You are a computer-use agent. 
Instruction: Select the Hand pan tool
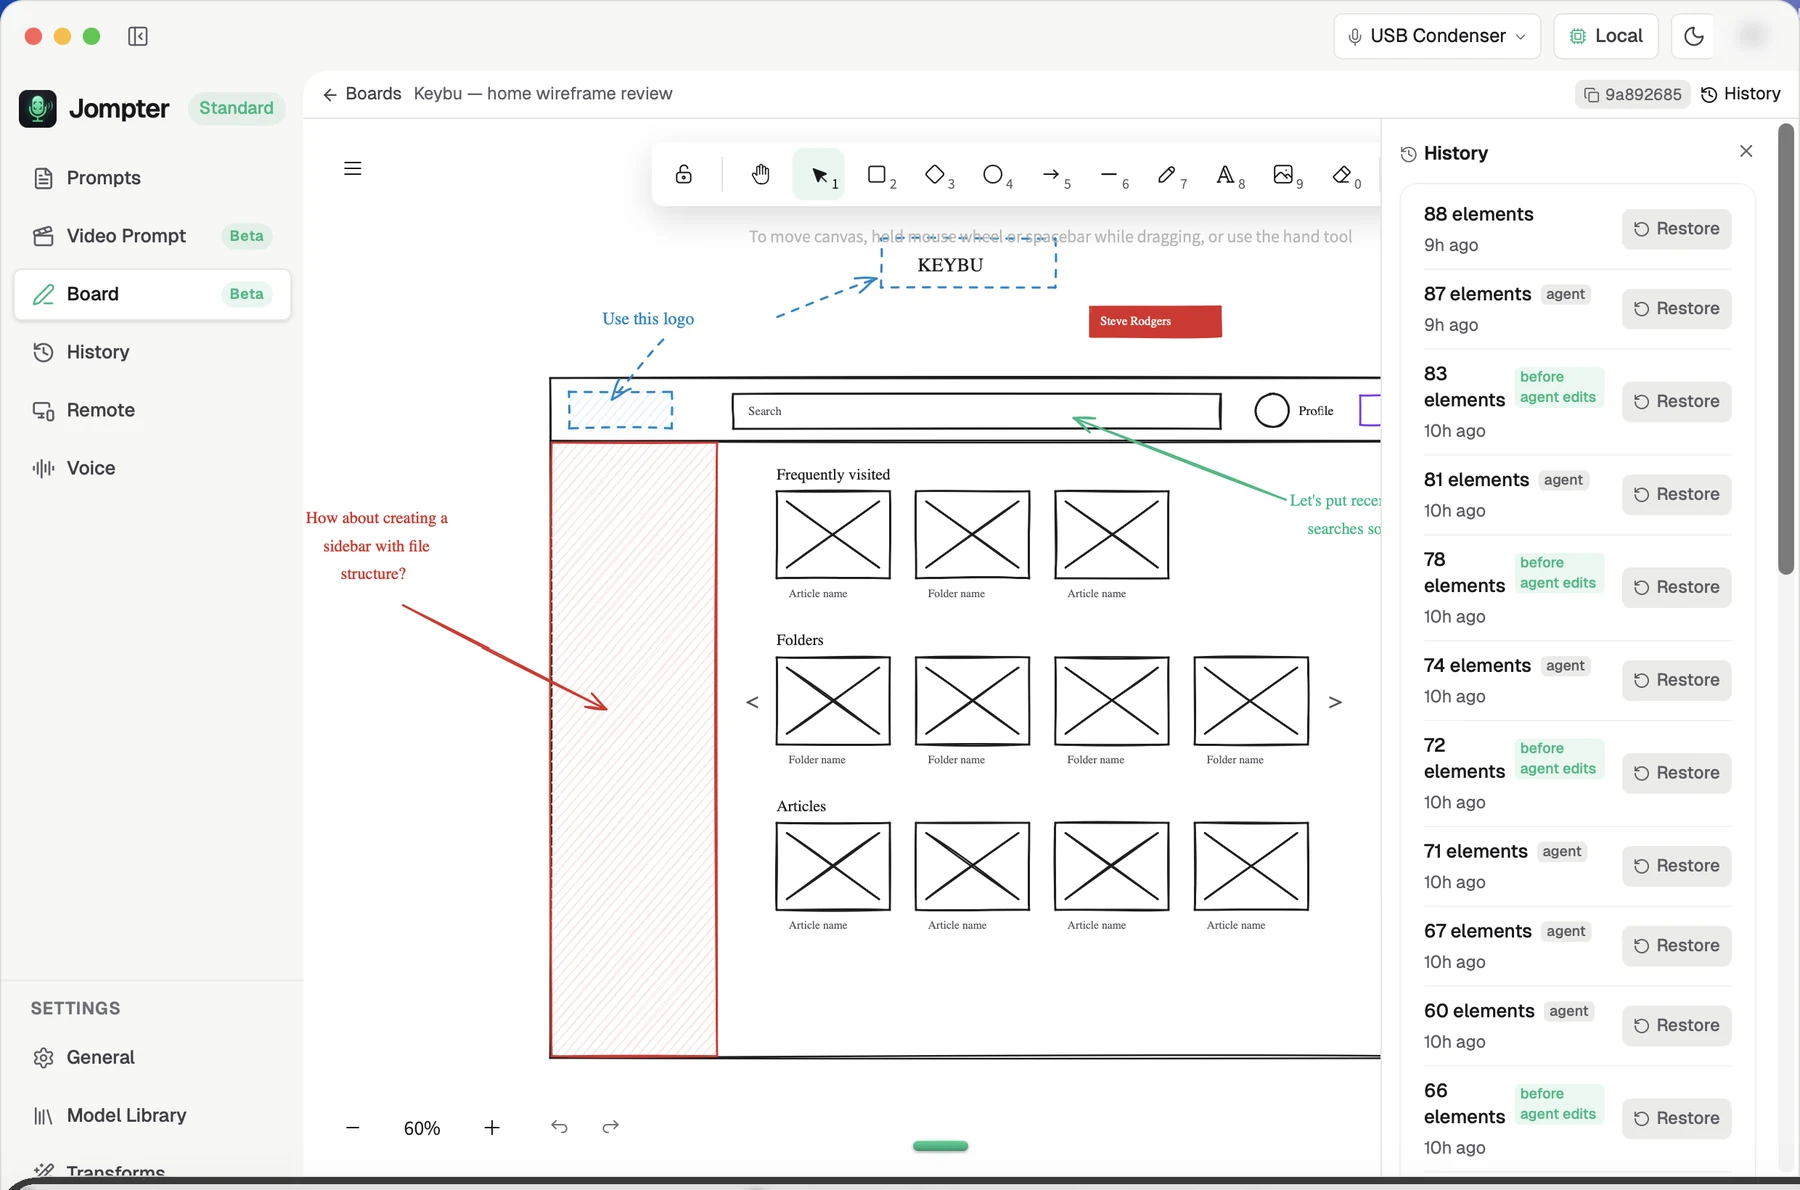pyautogui.click(x=761, y=175)
